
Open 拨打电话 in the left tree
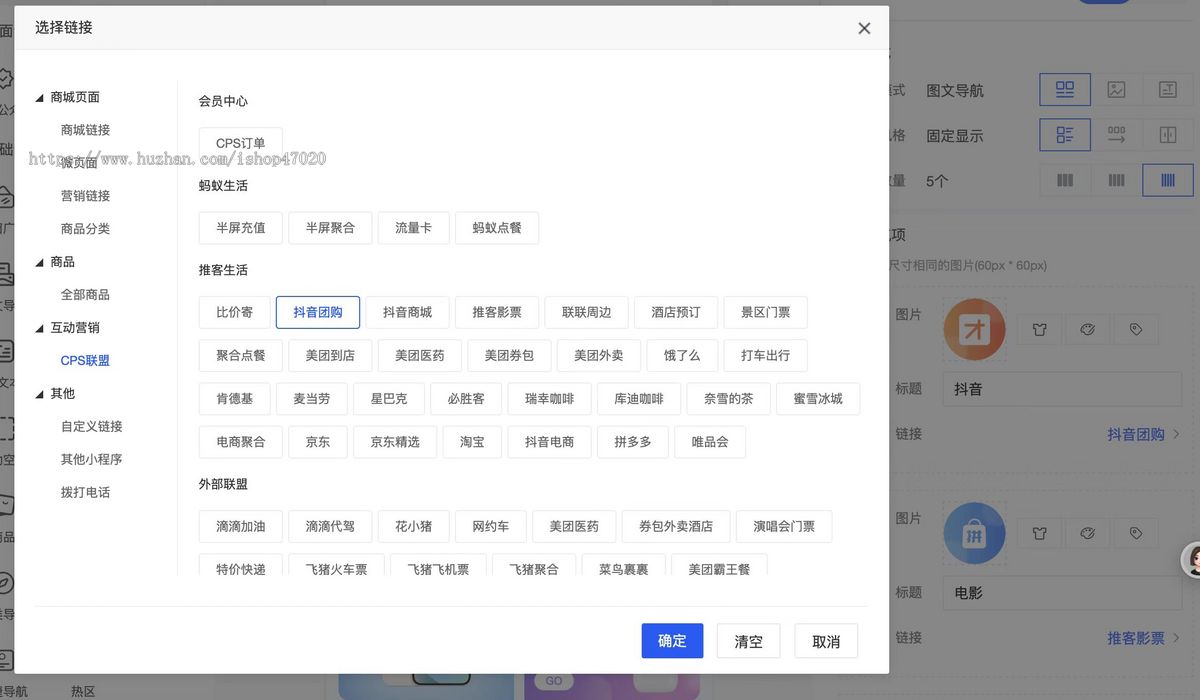(85, 492)
